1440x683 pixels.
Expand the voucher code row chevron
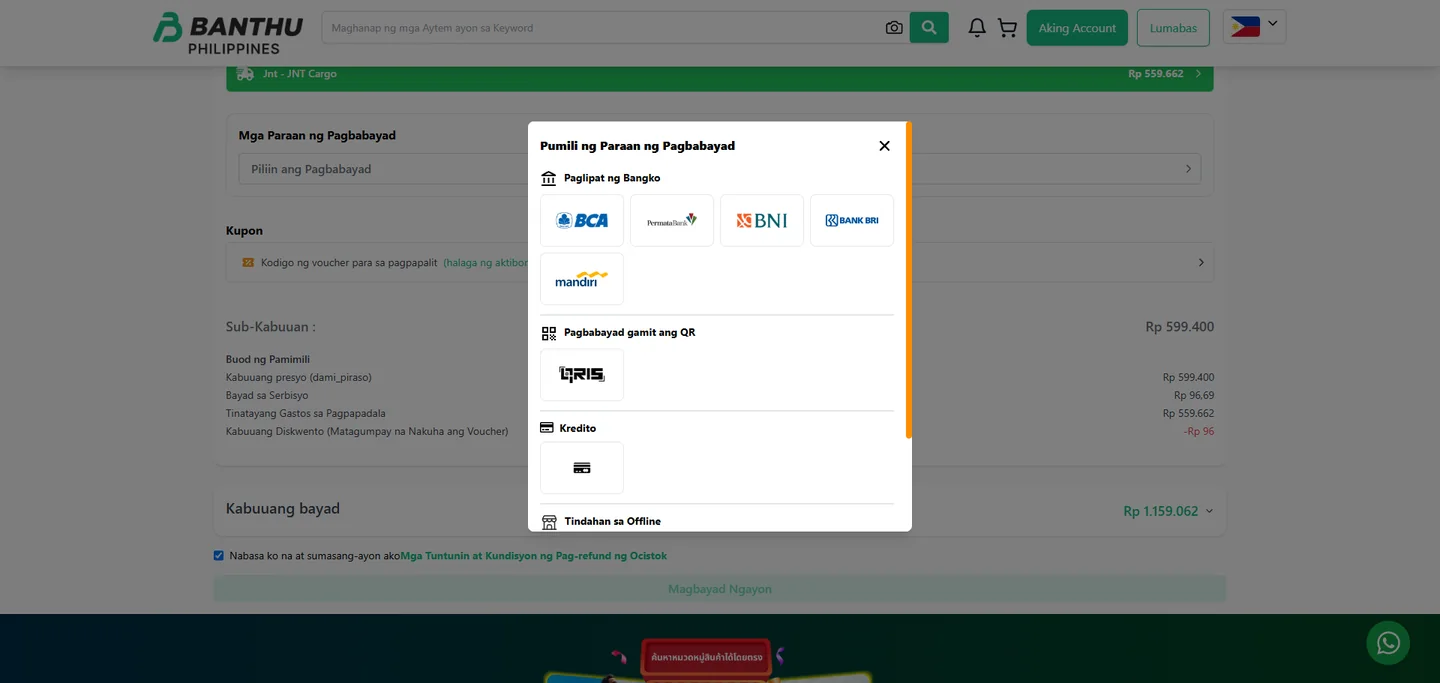point(1201,263)
